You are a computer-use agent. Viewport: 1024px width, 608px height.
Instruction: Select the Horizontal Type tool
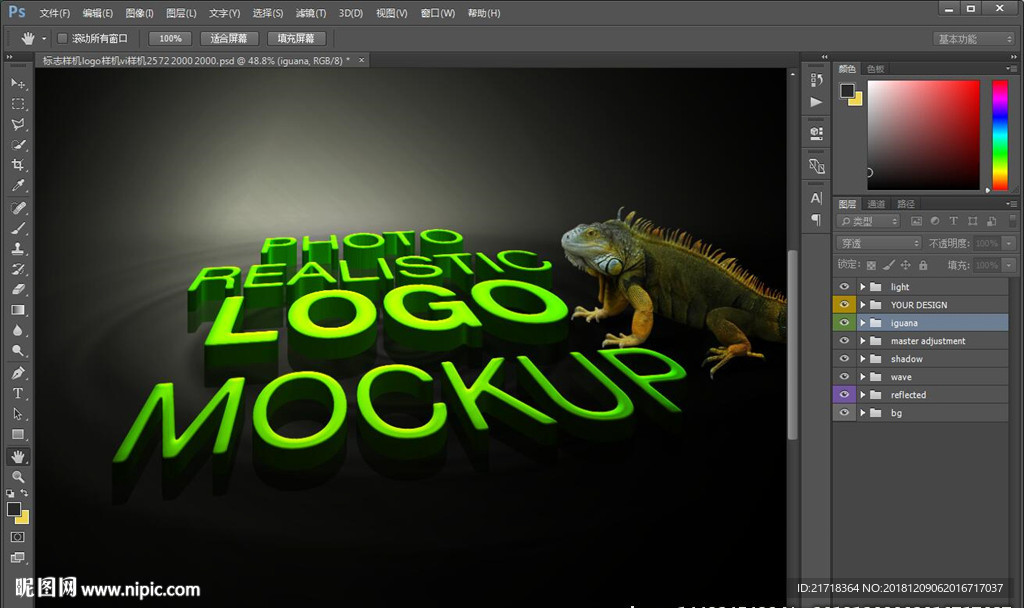coord(18,393)
